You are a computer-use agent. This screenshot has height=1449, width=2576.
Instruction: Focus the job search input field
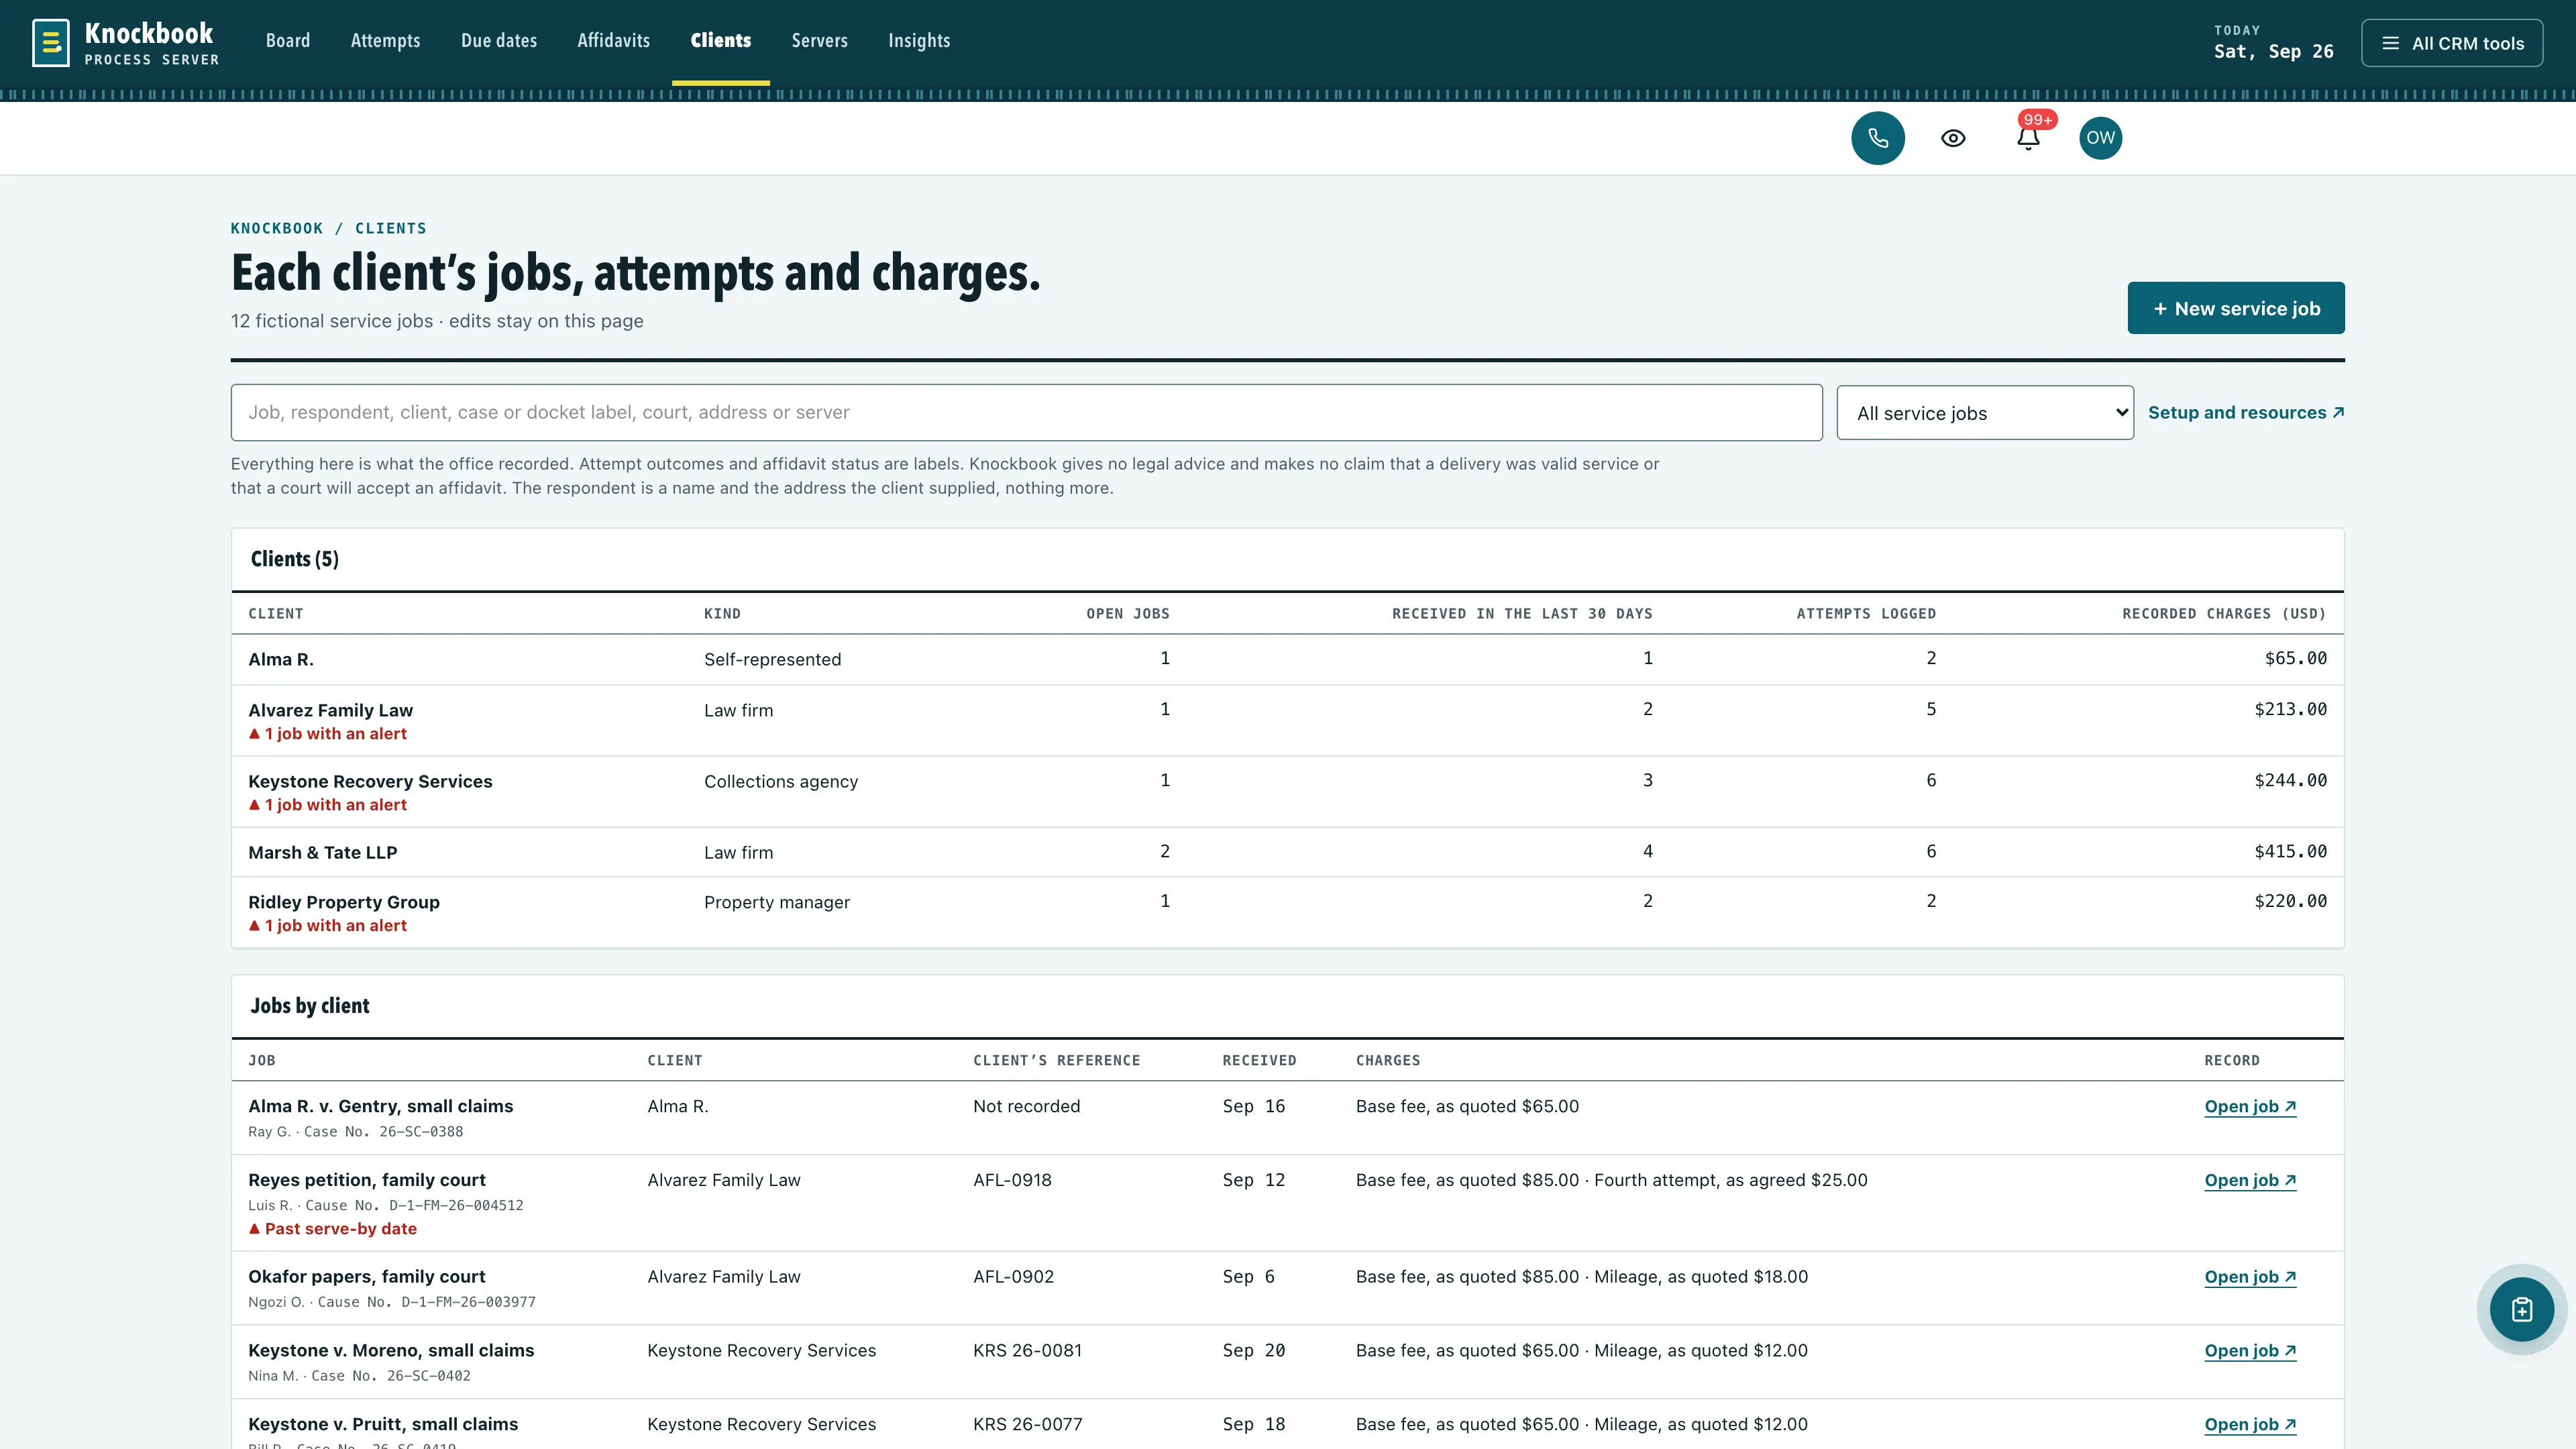(1026, 412)
